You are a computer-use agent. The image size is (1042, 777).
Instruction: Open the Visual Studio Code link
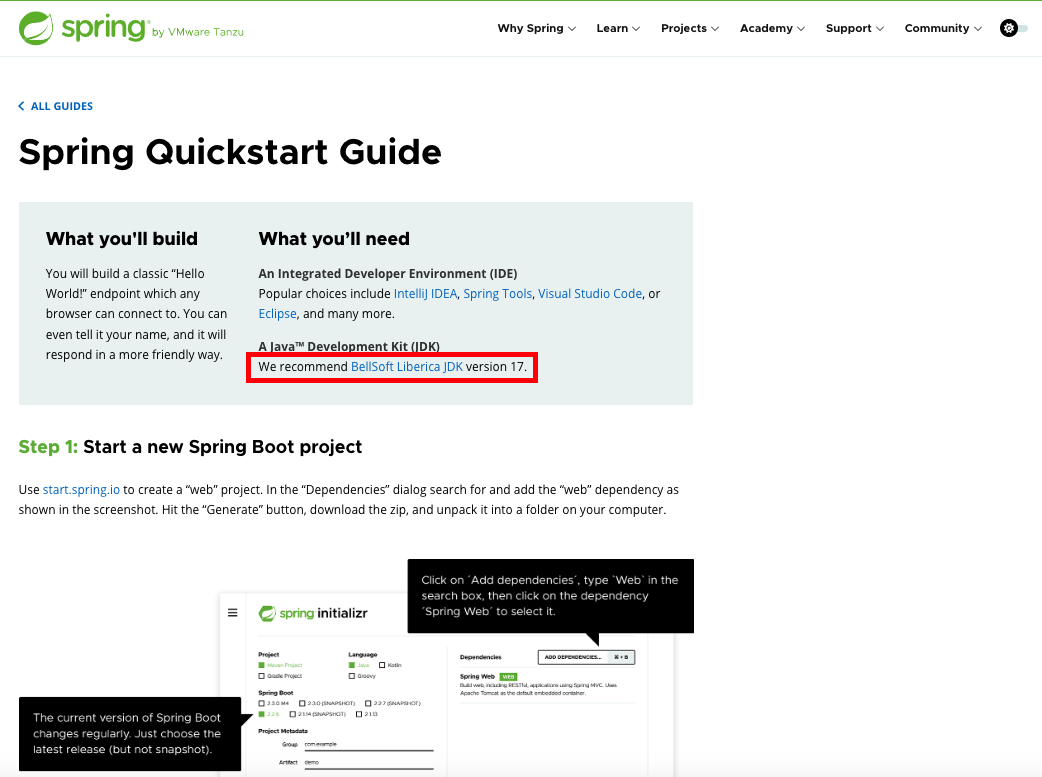(590, 294)
